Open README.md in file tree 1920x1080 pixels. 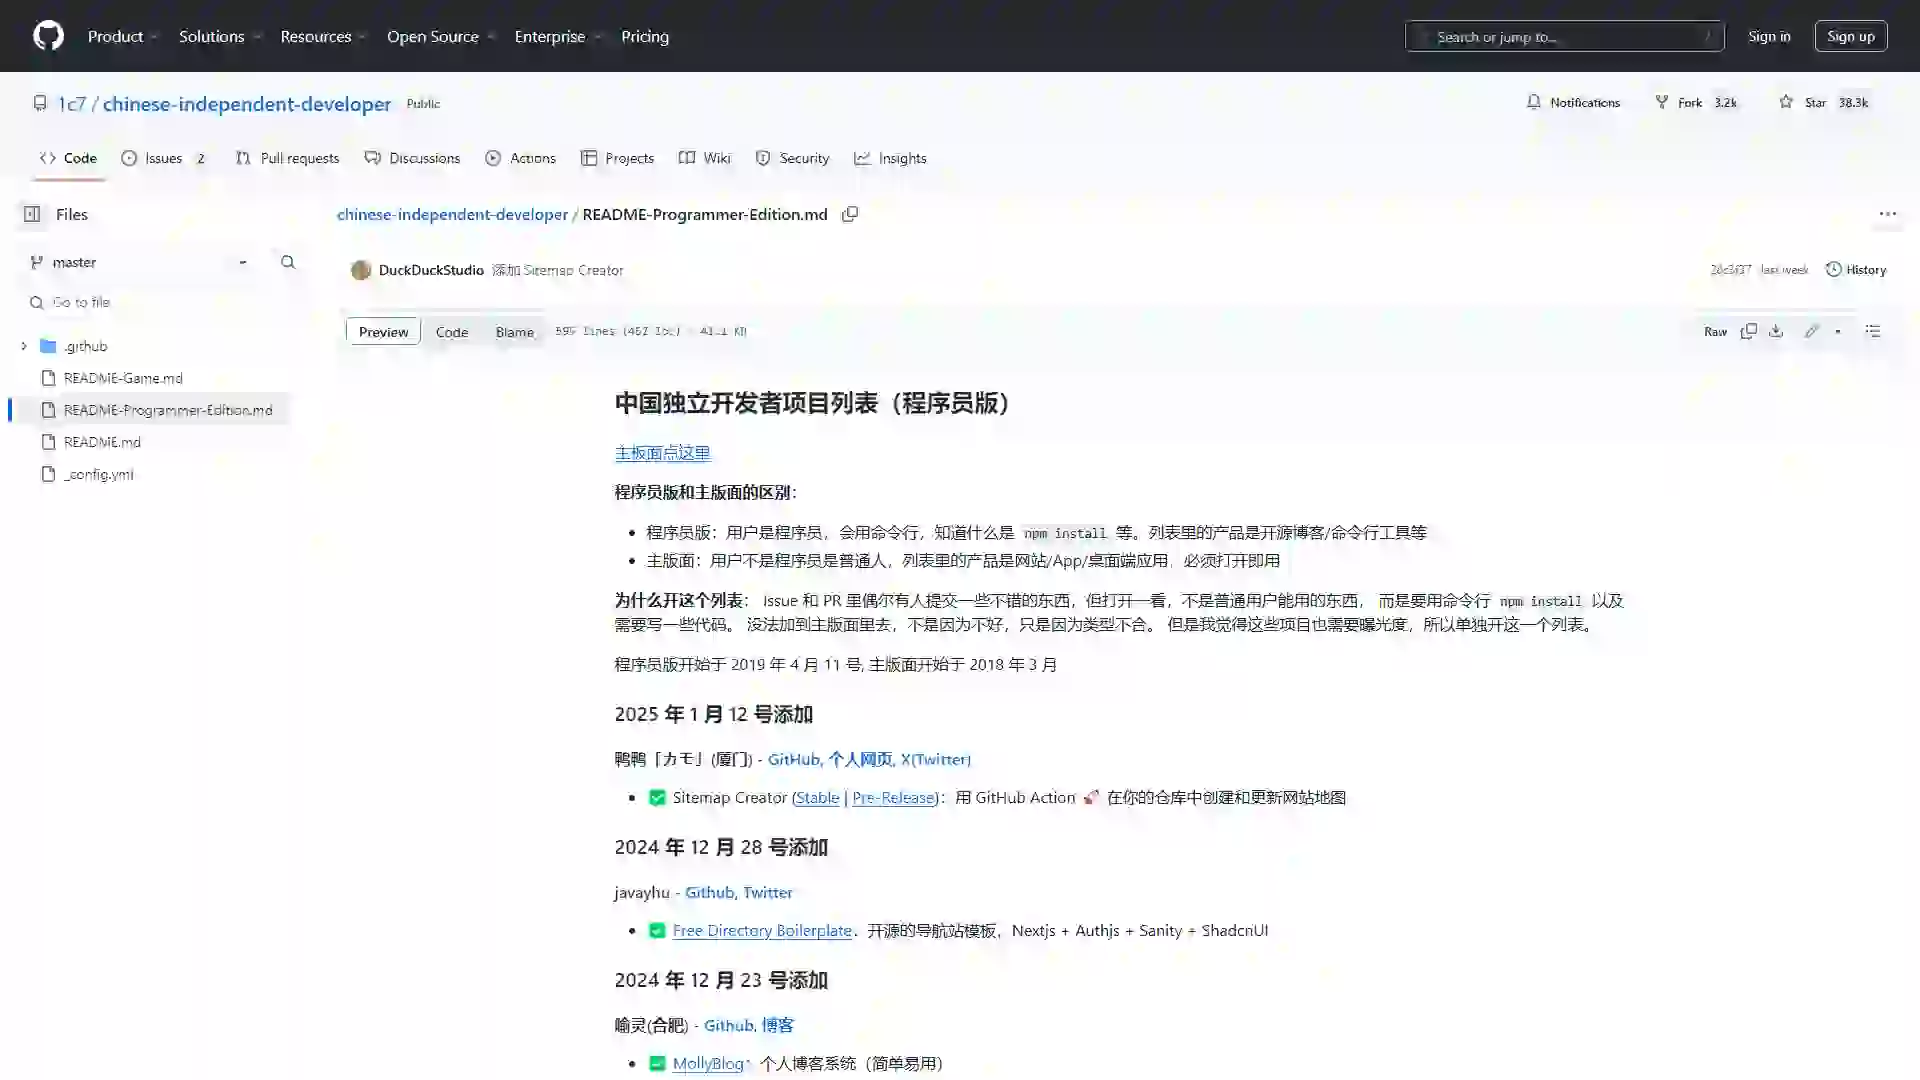click(x=102, y=442)
